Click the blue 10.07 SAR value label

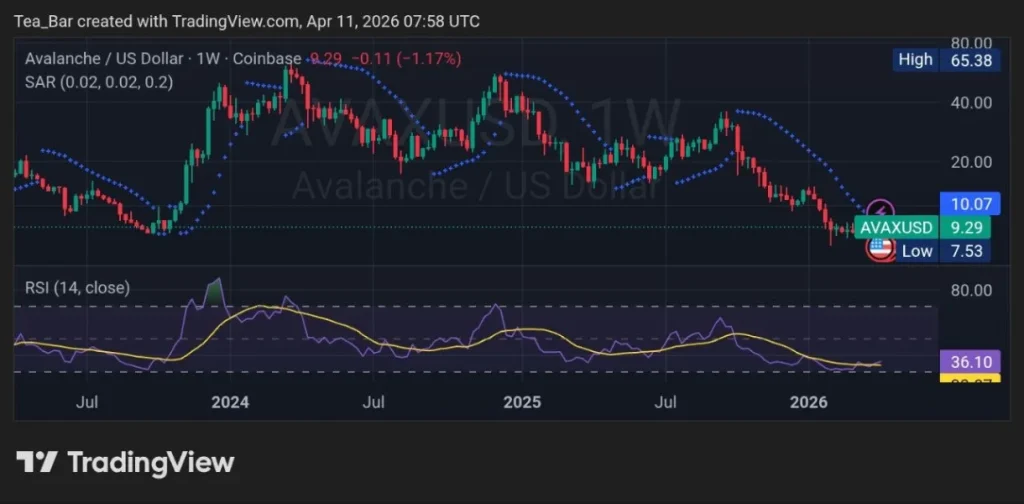tap(969, 204)
